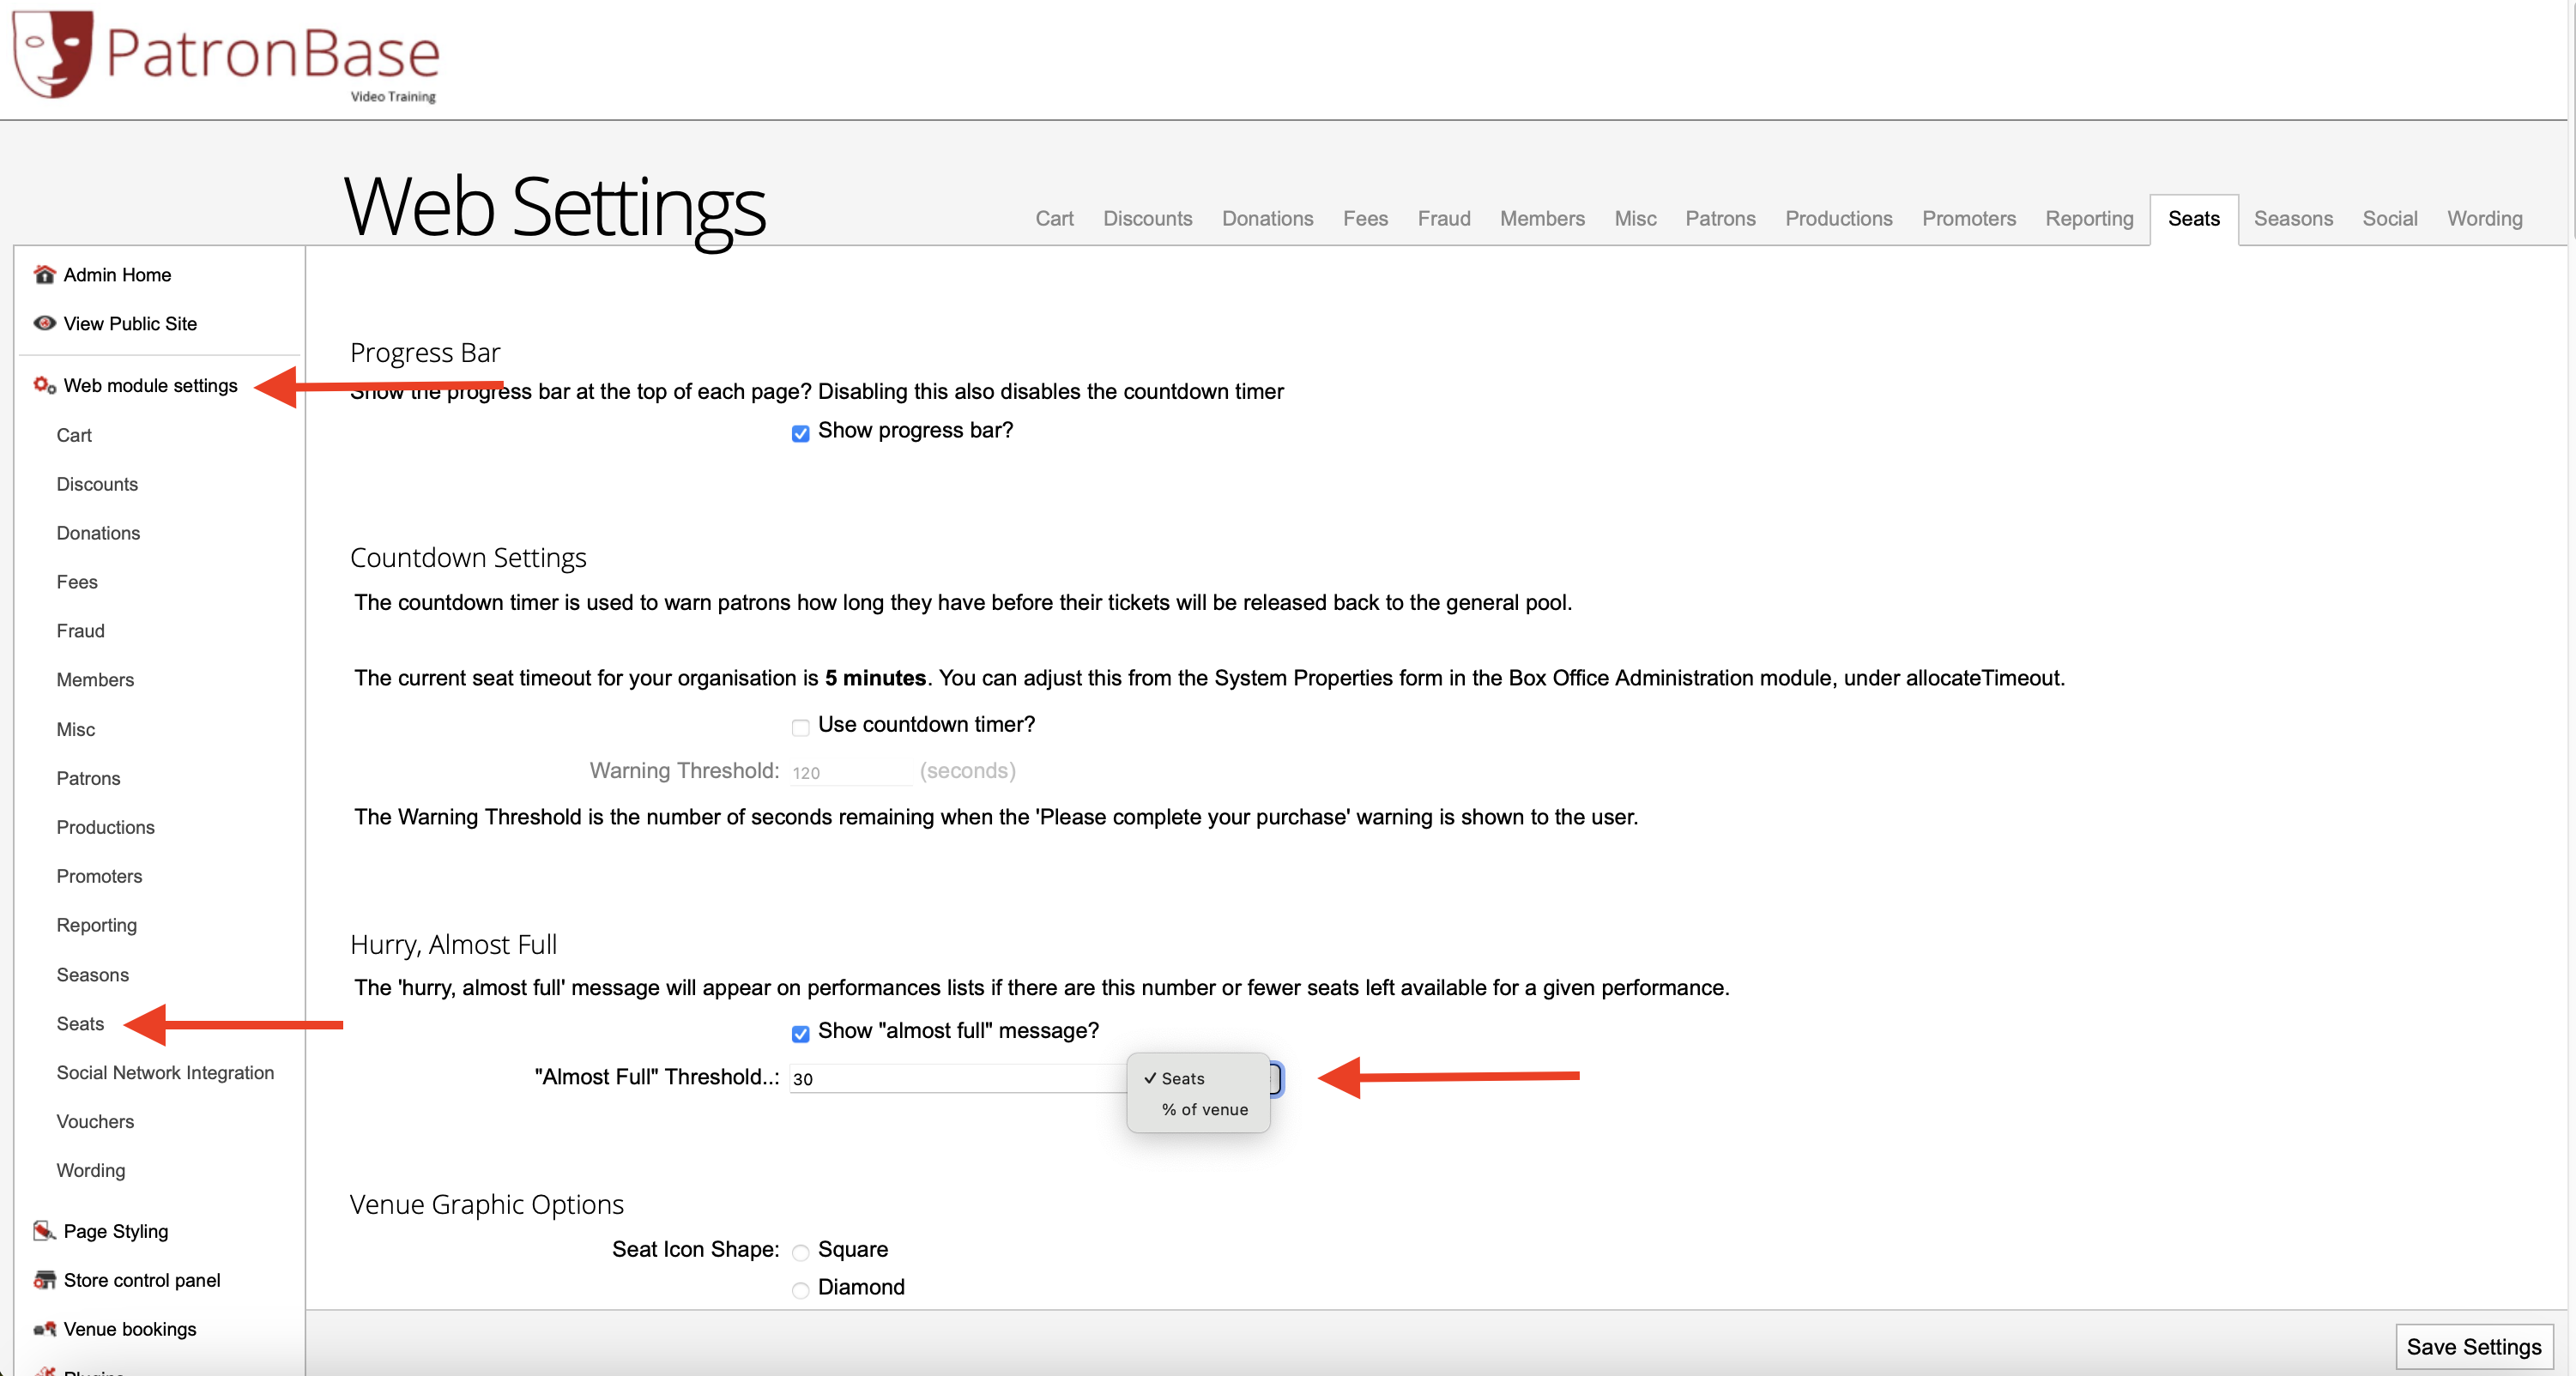Click the Venue bookings icon

44,1329
